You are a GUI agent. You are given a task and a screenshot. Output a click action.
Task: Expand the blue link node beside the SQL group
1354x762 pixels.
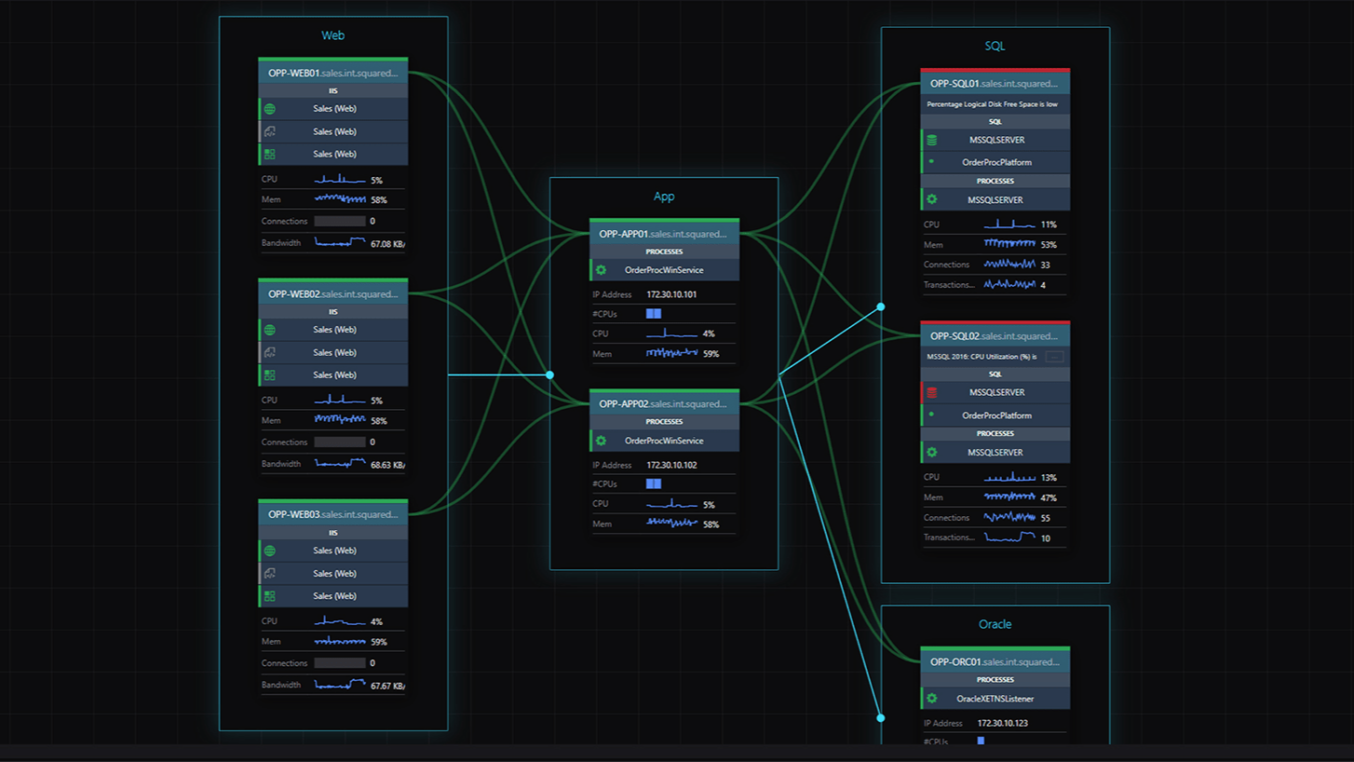coord(880,307)
